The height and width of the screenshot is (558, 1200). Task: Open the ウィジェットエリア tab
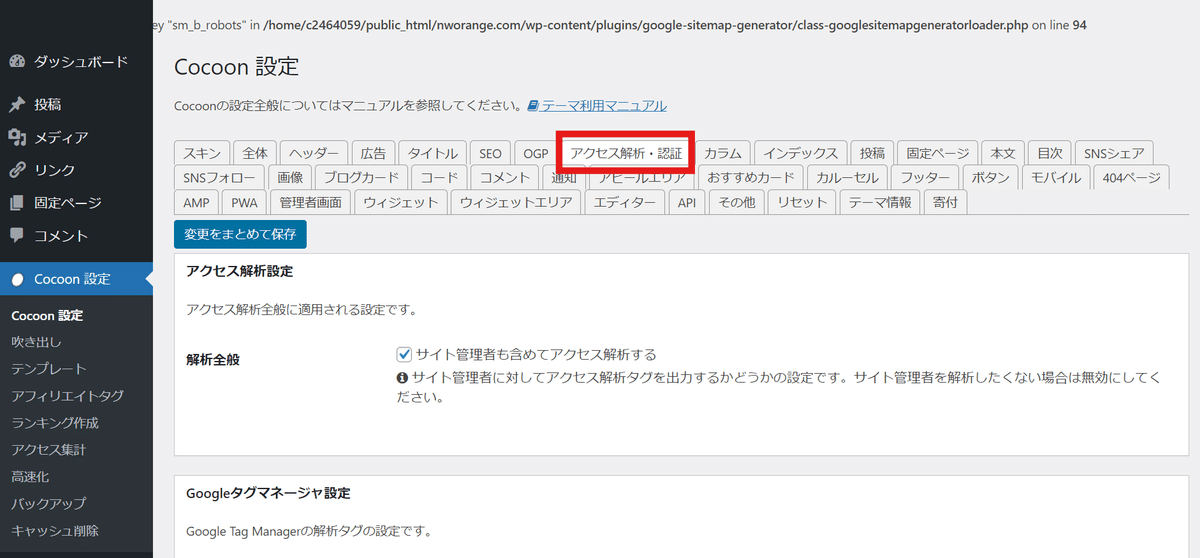point(516,202)
